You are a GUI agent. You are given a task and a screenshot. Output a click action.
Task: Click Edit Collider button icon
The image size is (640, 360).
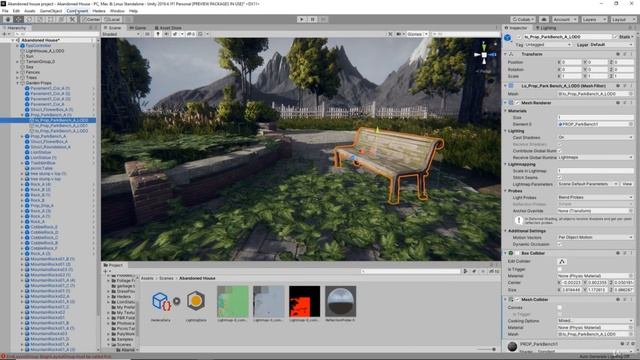point(562,262)
